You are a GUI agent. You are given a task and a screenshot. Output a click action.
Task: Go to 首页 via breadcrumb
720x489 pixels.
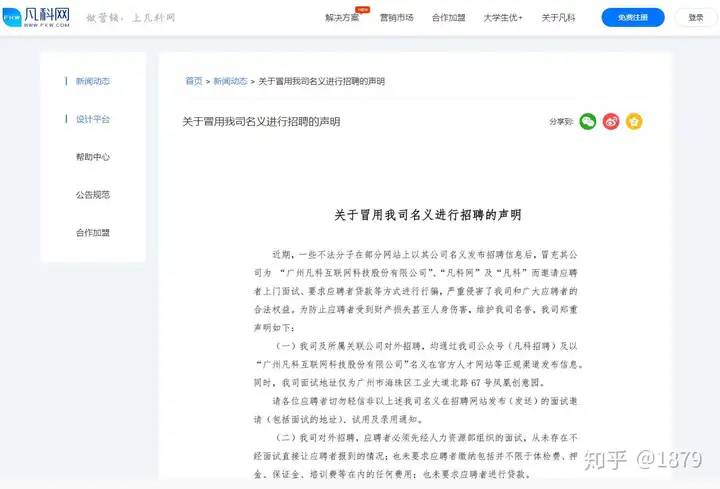[x=194, y=81]
